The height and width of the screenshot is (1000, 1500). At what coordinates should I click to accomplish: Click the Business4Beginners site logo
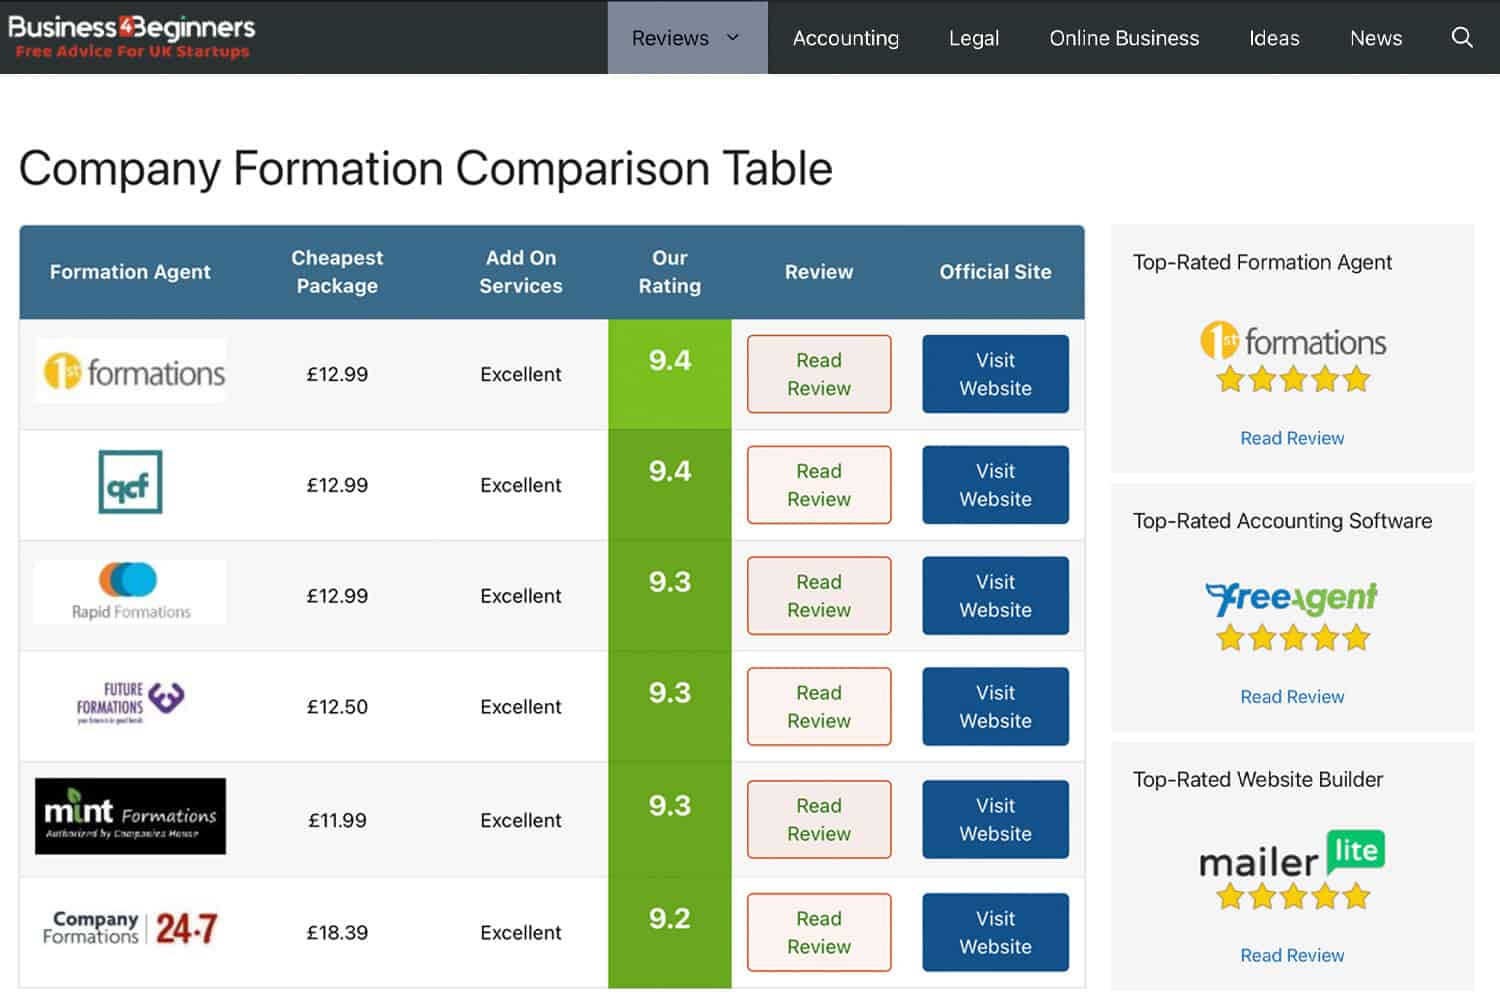[x=132, y=37]
